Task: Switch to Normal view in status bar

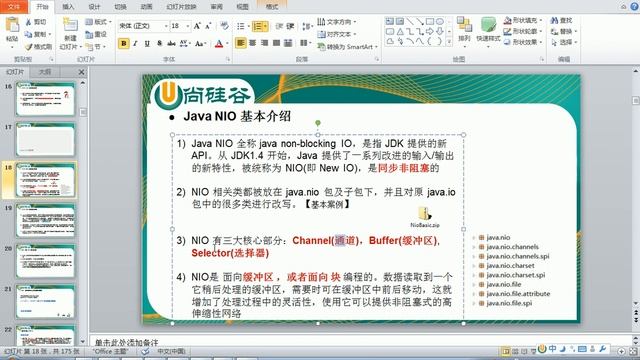Action: pos(506,351)
